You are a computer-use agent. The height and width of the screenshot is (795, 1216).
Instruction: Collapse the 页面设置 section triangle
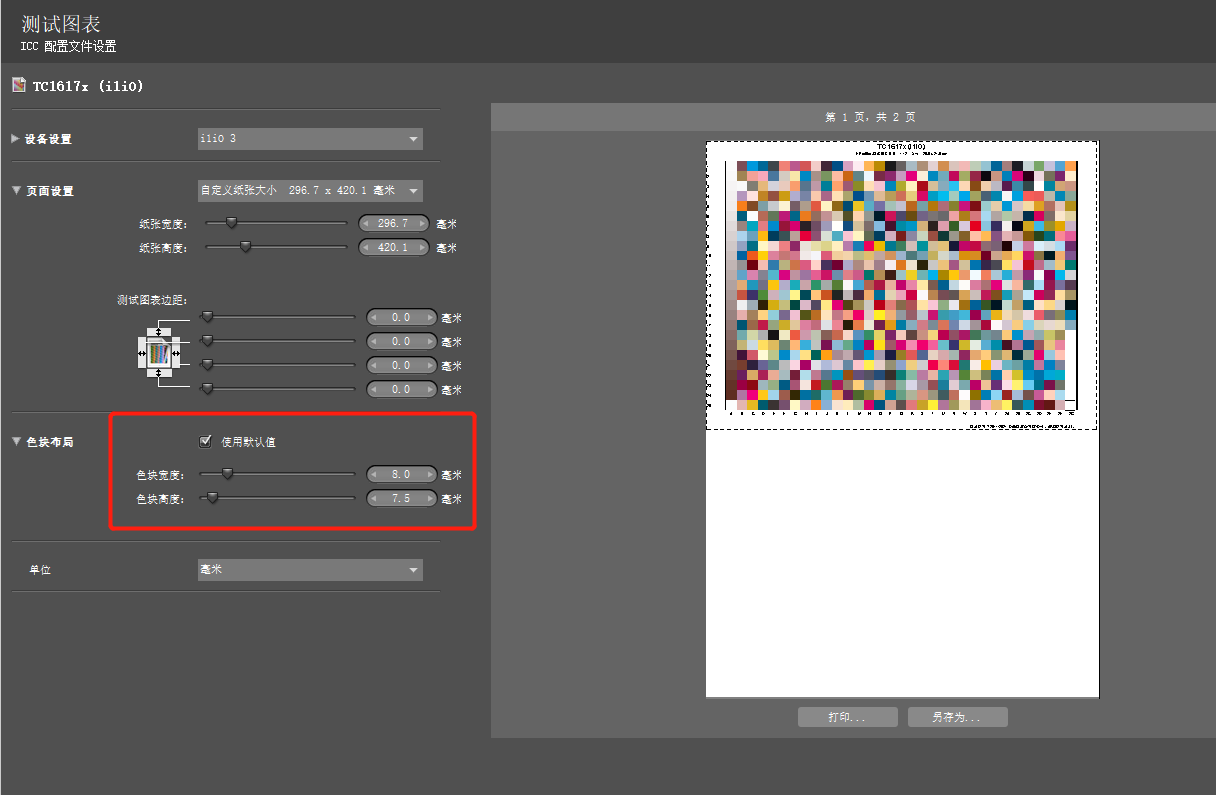pyautogui.click(x=15, y=190)
